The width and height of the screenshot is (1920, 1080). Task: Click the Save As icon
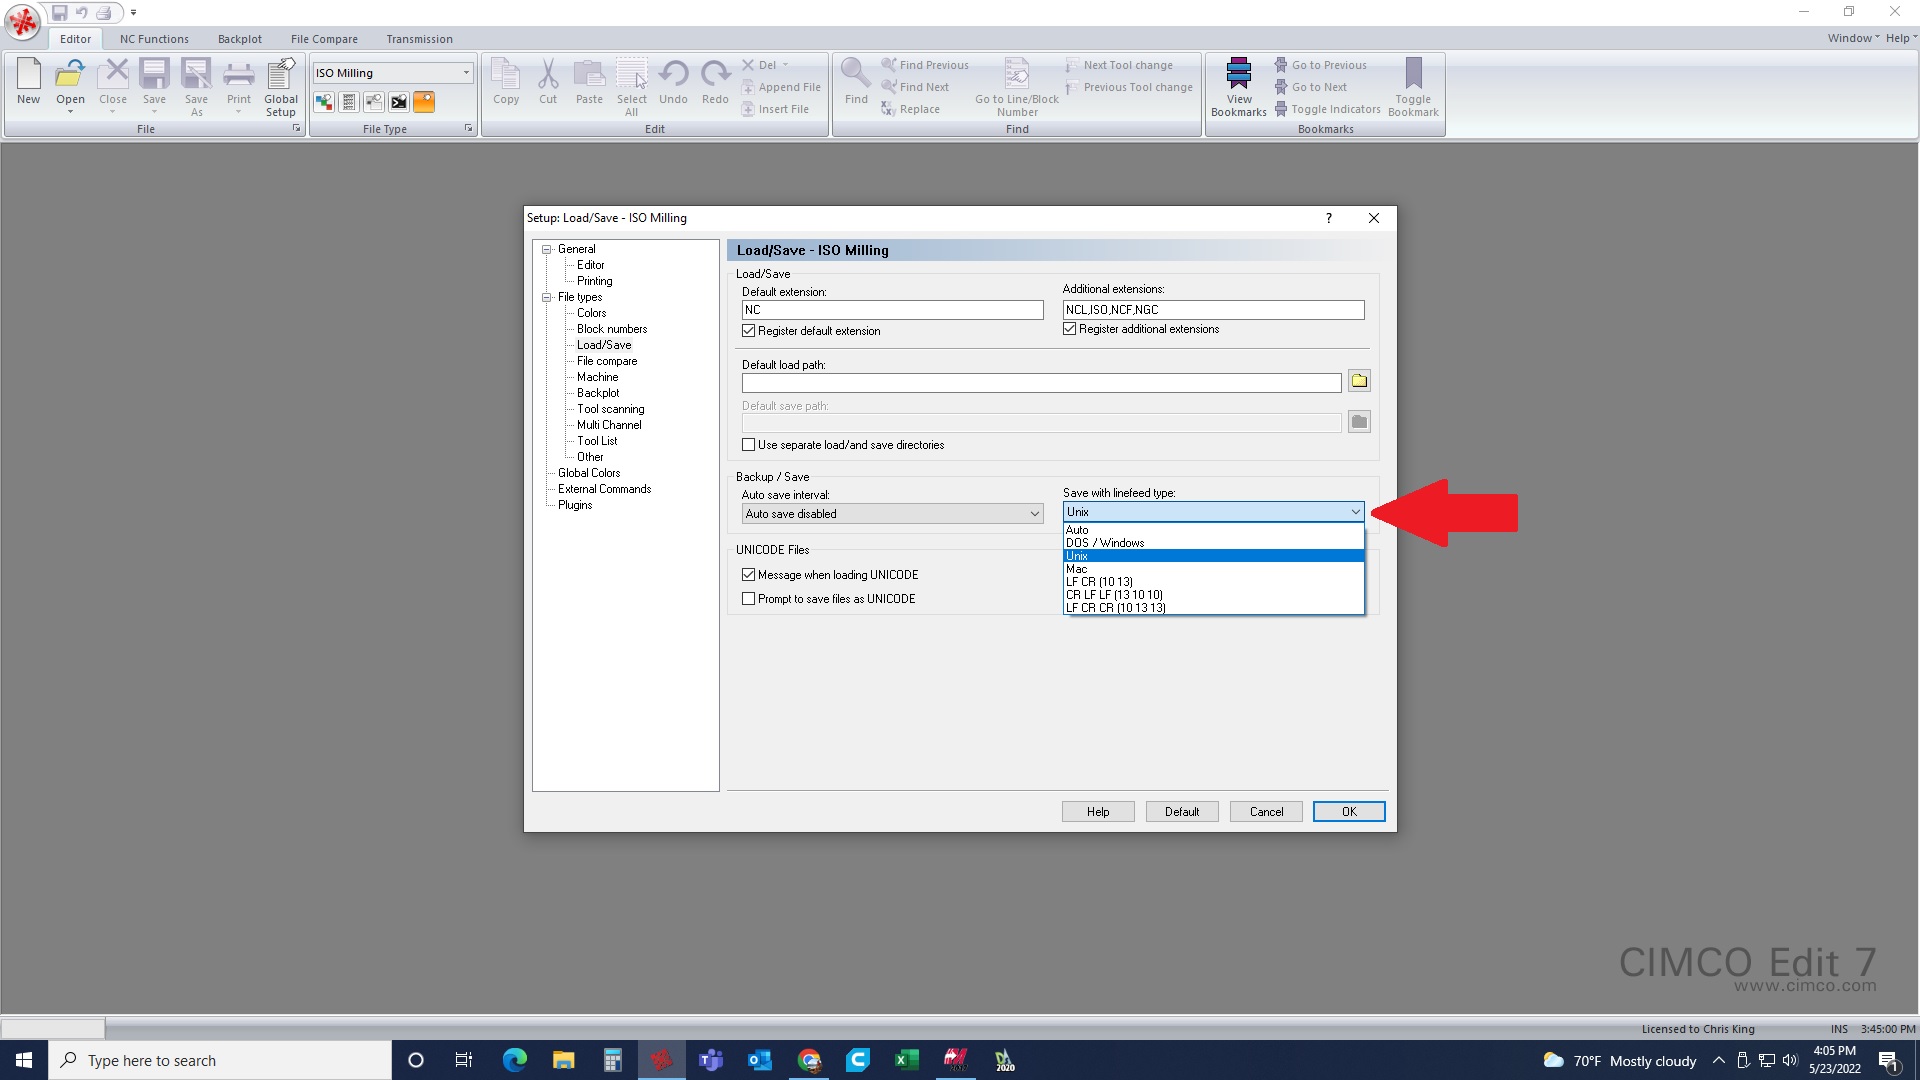(197, 87)
